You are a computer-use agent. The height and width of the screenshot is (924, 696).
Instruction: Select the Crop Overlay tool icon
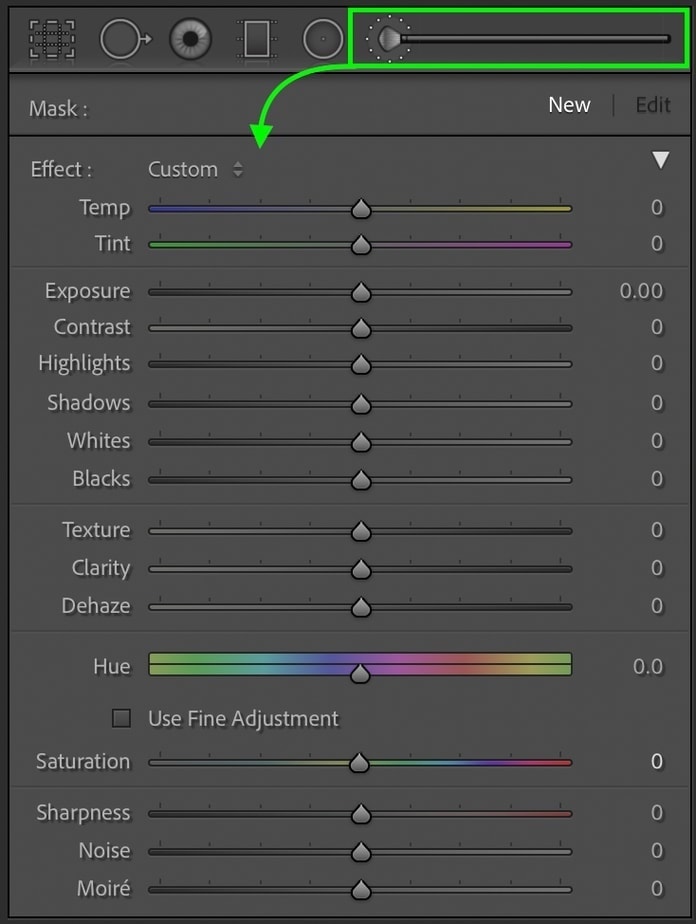pos(51,40)
